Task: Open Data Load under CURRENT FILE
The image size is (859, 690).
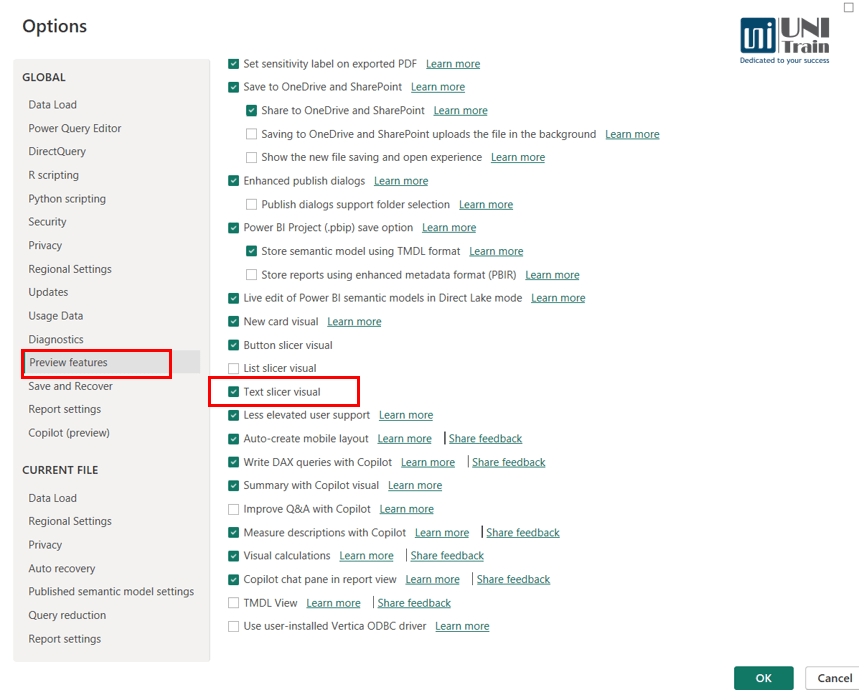Action: tap(53, 498)
